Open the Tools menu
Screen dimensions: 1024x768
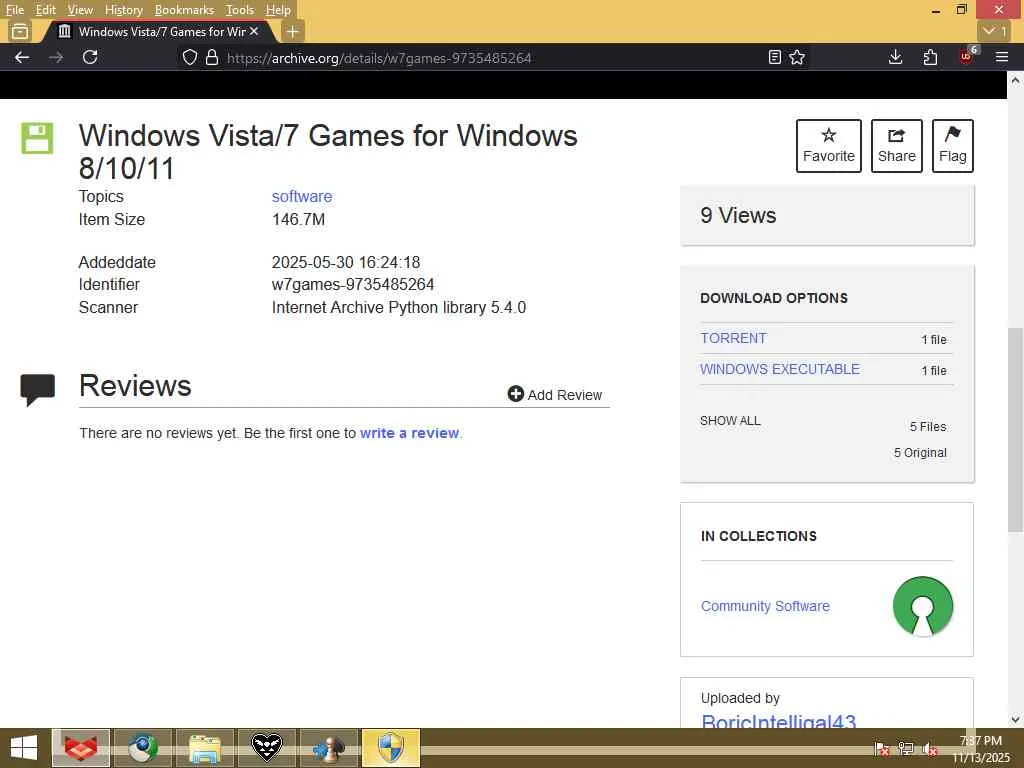click(x=239, y=10)
